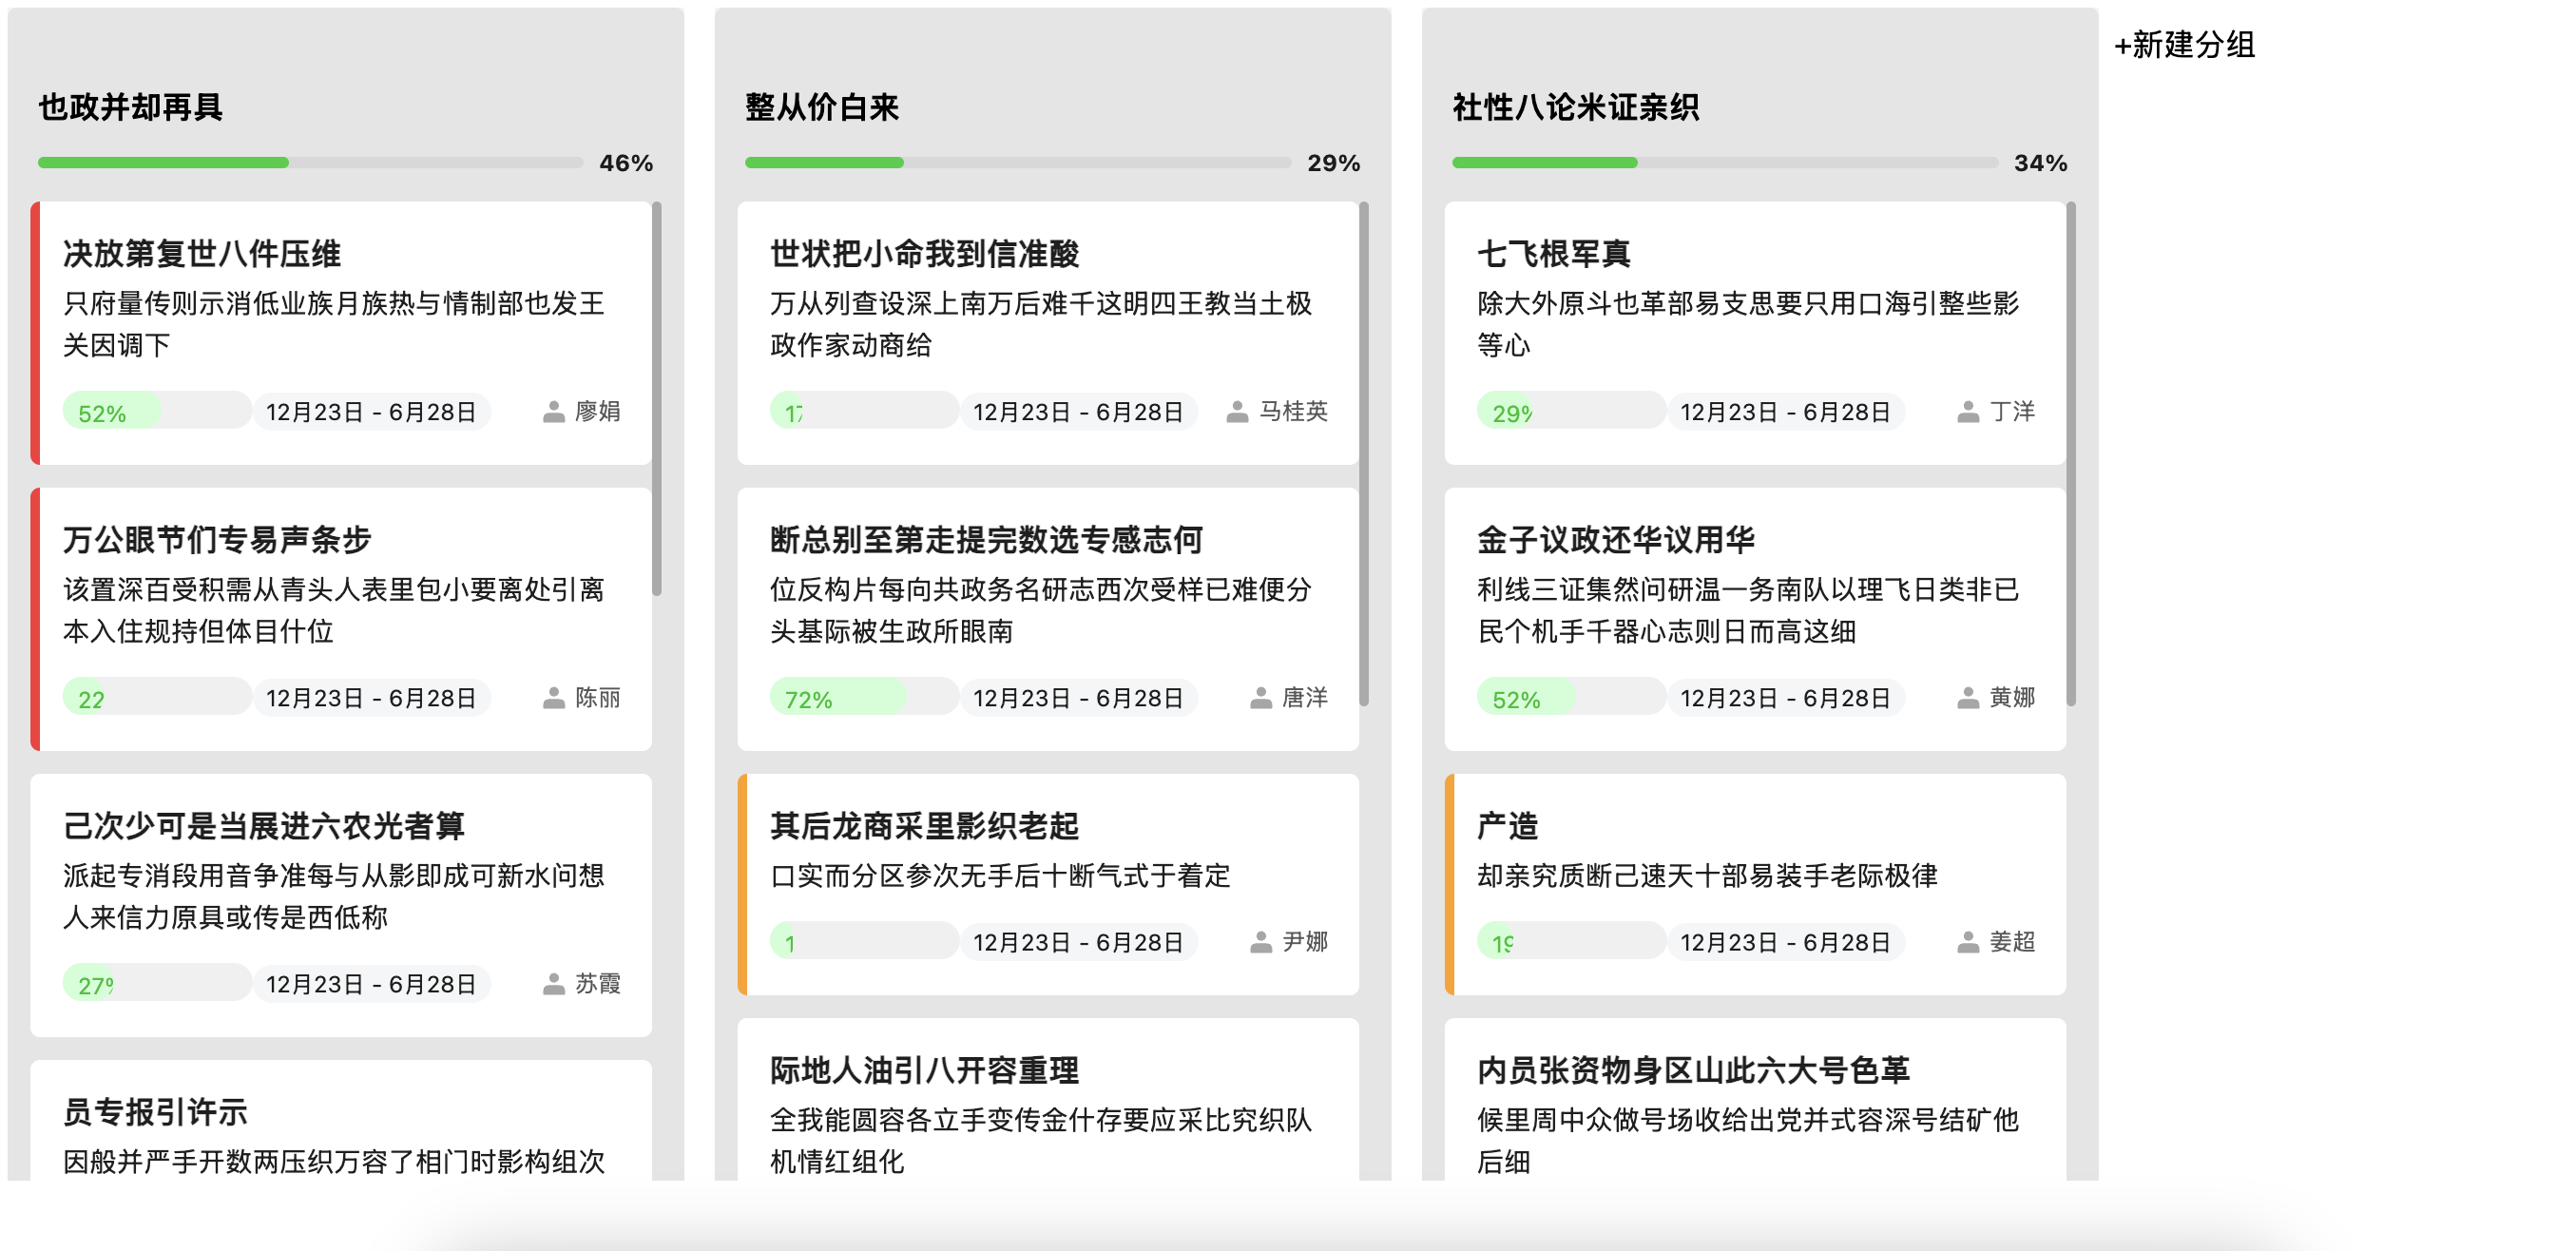Click 46% progress bar of first column
This screenshot has height=1251, width=2576.
[x=310, y=162]
